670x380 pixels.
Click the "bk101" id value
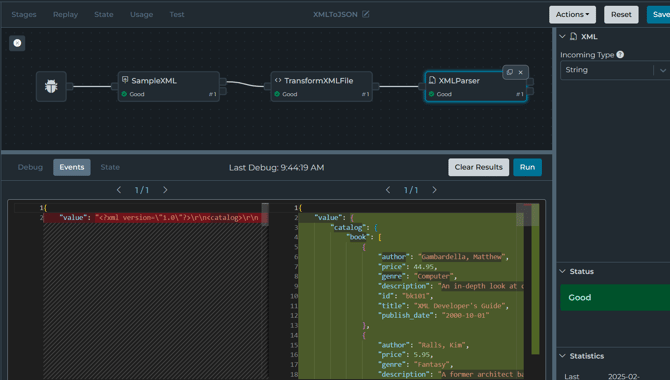pos(417,296)
